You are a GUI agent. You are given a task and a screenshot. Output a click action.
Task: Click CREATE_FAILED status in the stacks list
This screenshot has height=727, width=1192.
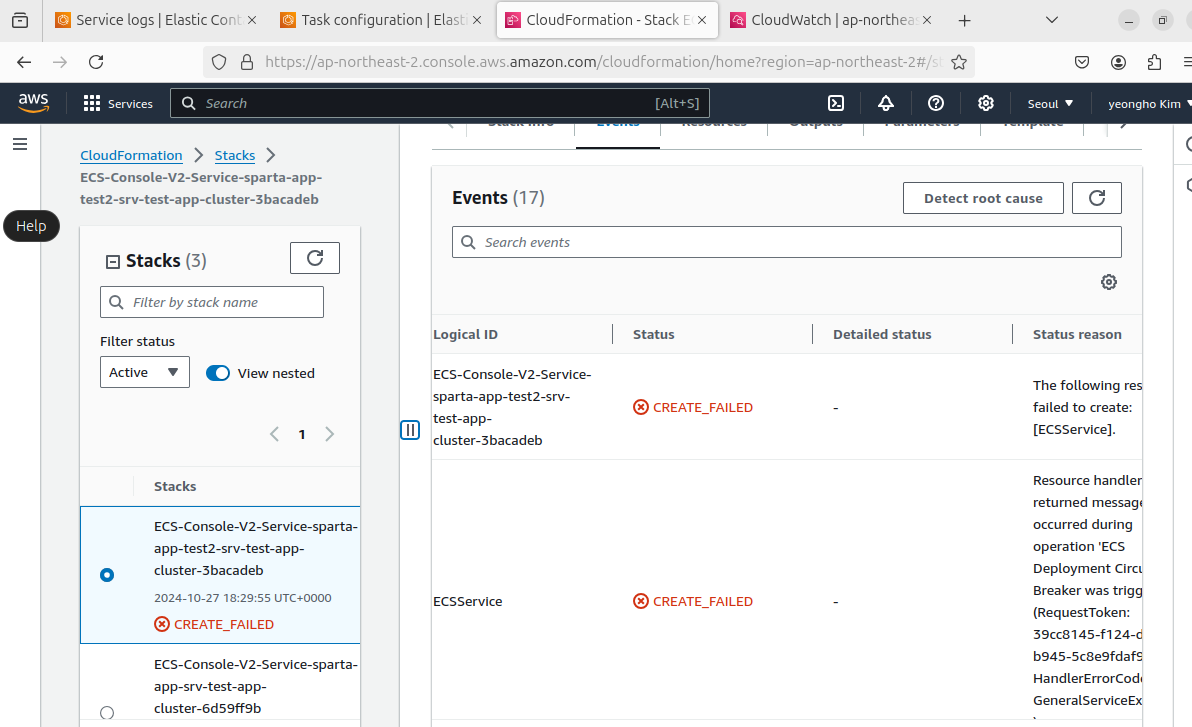point(214,624)
